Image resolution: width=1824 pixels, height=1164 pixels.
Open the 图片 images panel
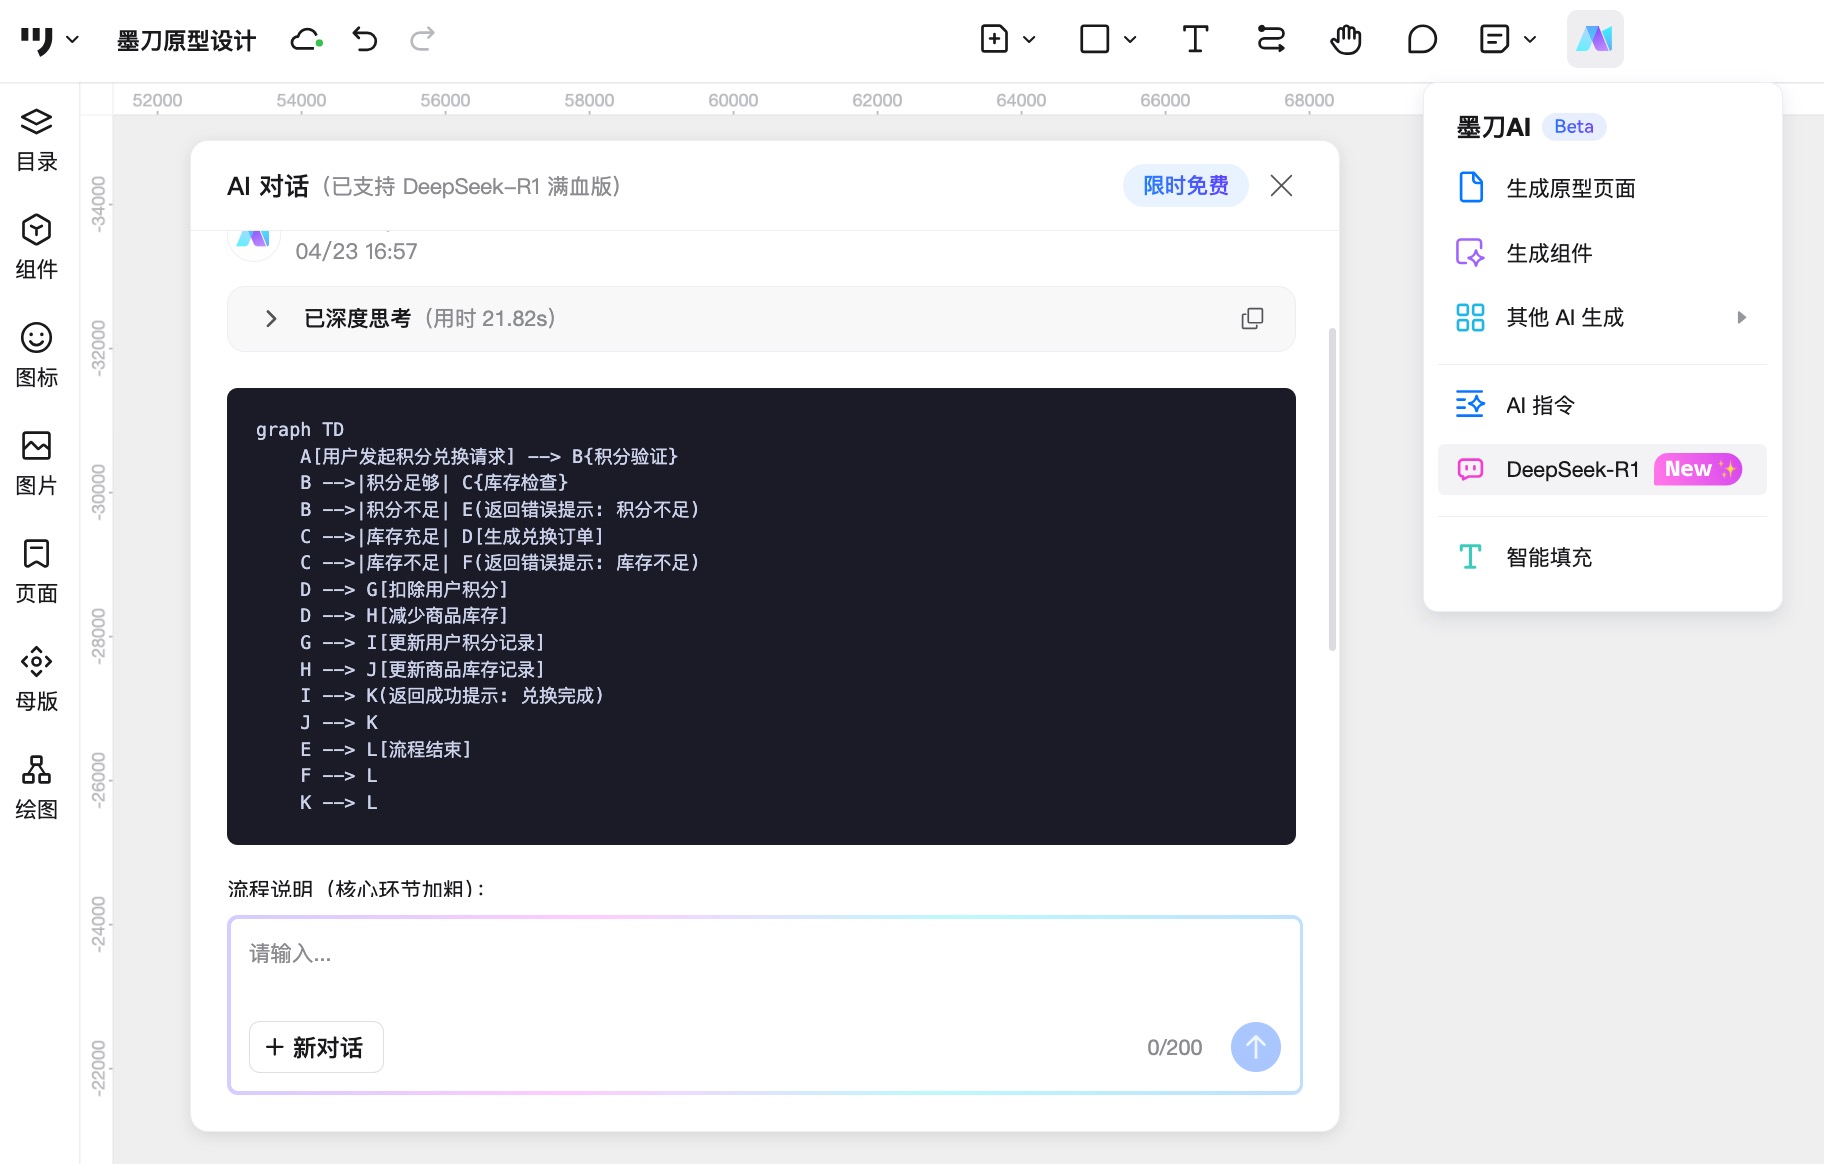coord(37,463)
